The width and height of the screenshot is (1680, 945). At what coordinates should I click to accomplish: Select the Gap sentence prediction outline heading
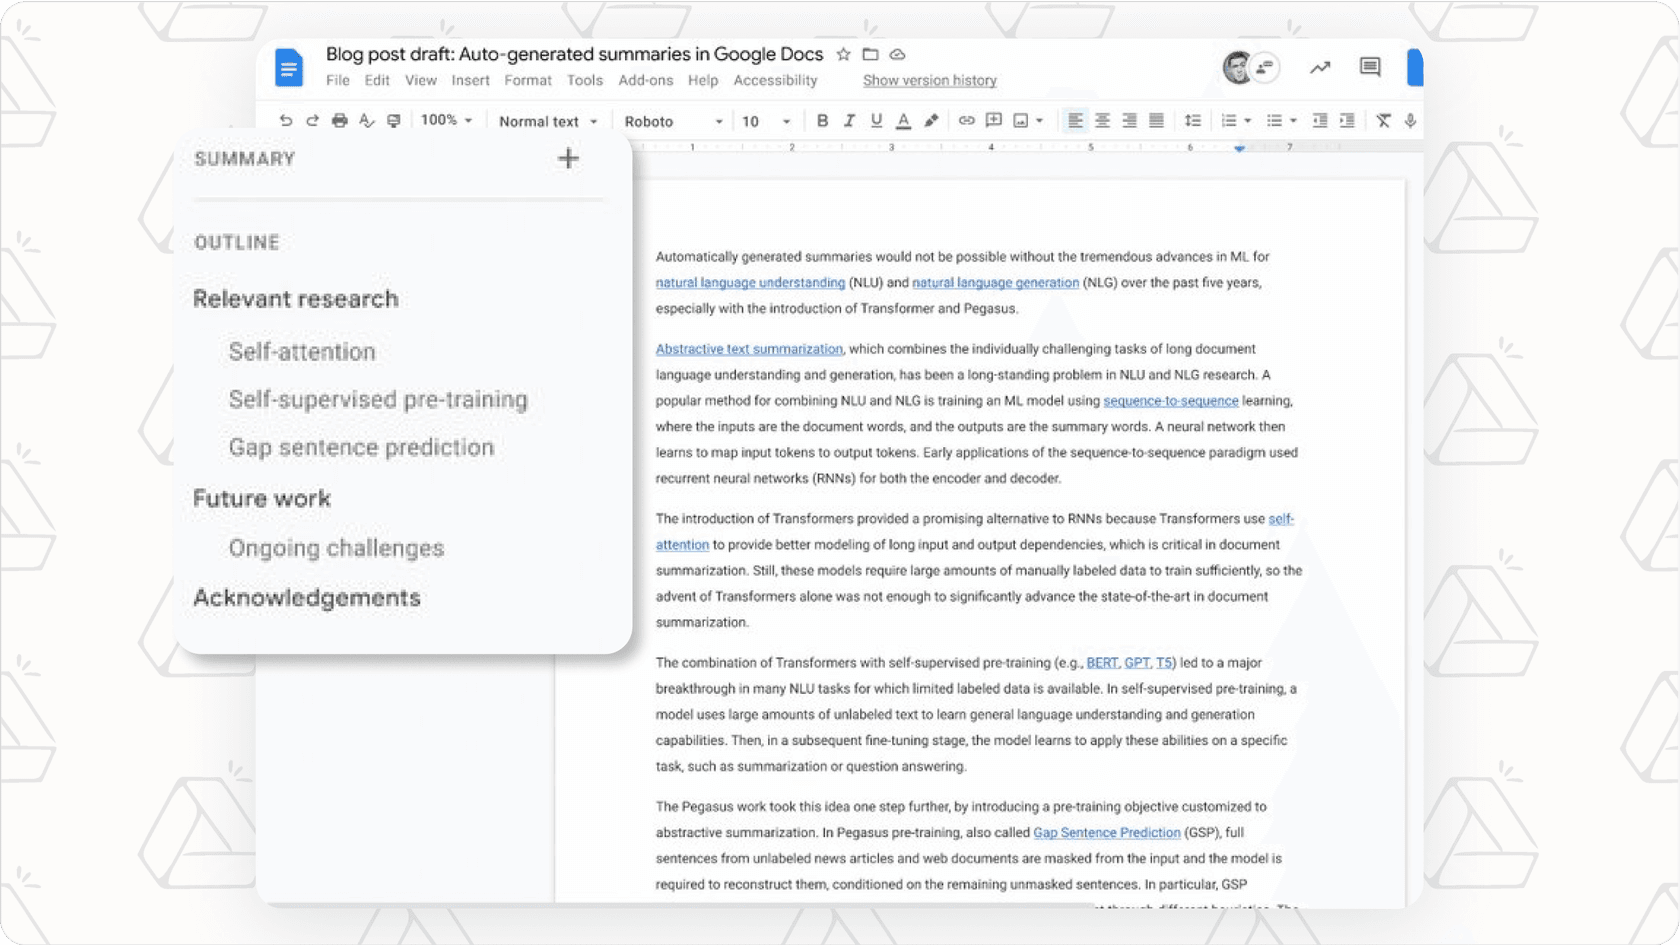(361, 447)
